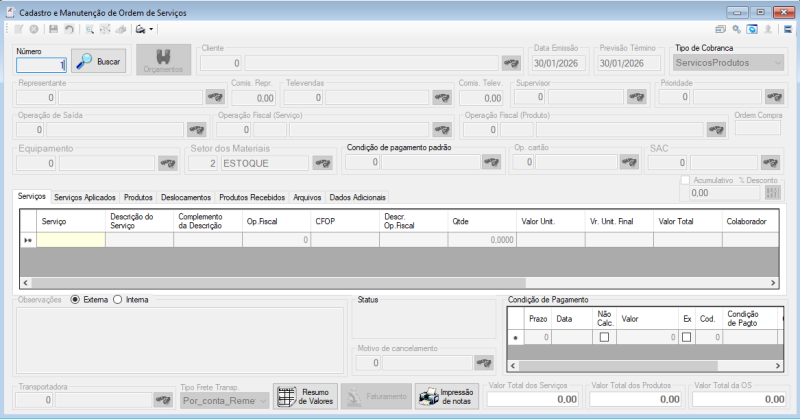Image resolution: width=800 pixels, height=419 pixels.
Task: Click the user silhouette toolbar icon
Action: click(x=768, y=29)
